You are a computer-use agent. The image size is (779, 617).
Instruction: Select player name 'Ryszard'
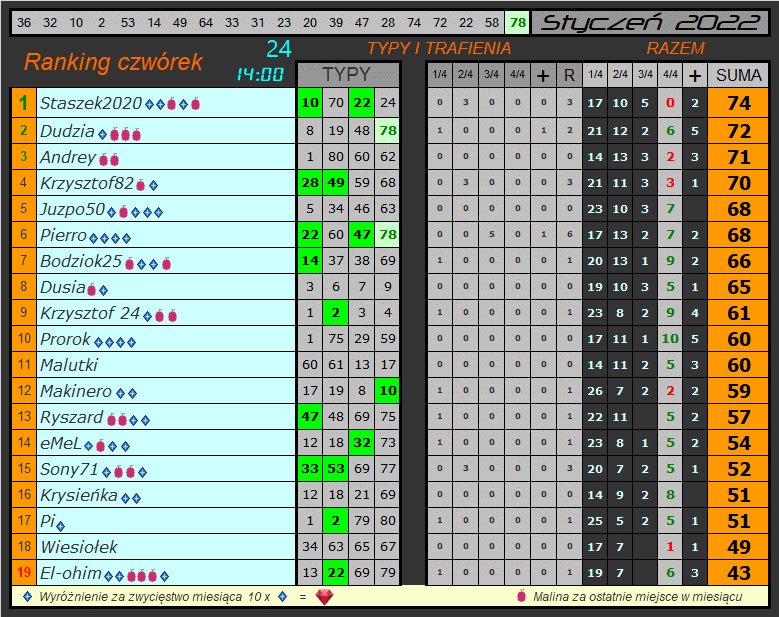tap(72, 417)
